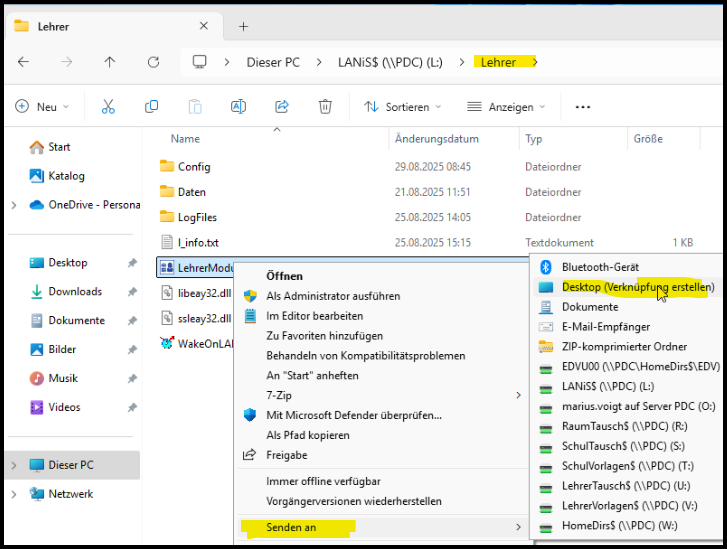Viewport: 727px width, 549px height.
Task: Click the Delete trash can icon
Action: pos(325,106)
